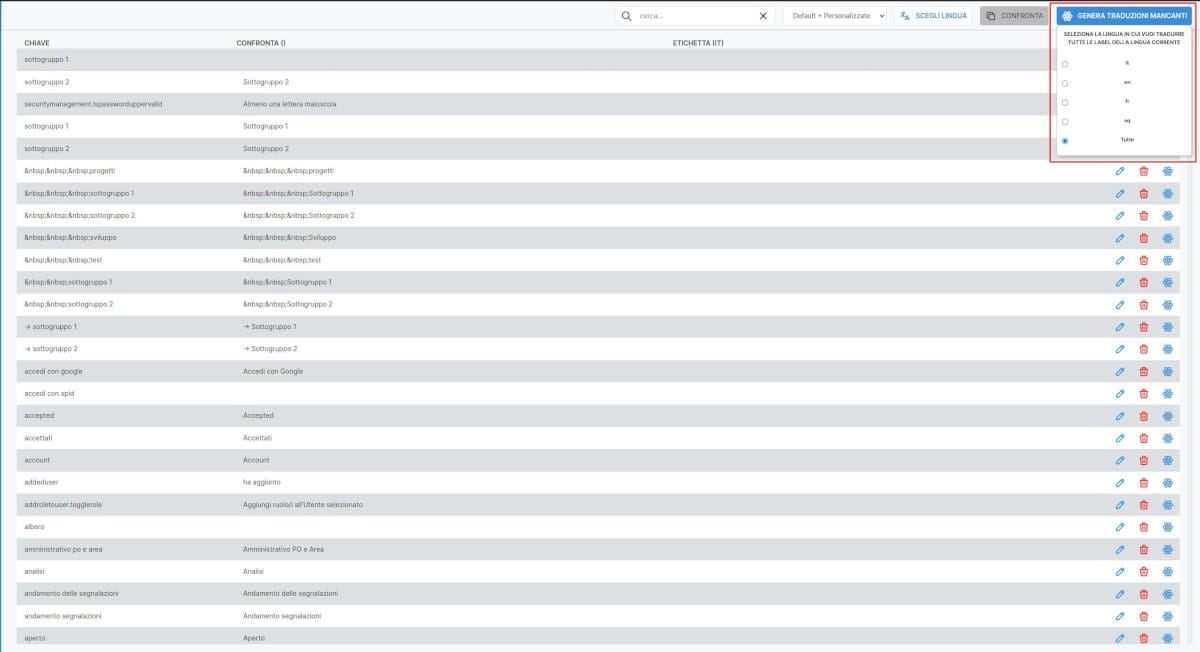Select the 'Tutte' radio button
Viewport: 1200px width, 652px height.
(1065, 140)
